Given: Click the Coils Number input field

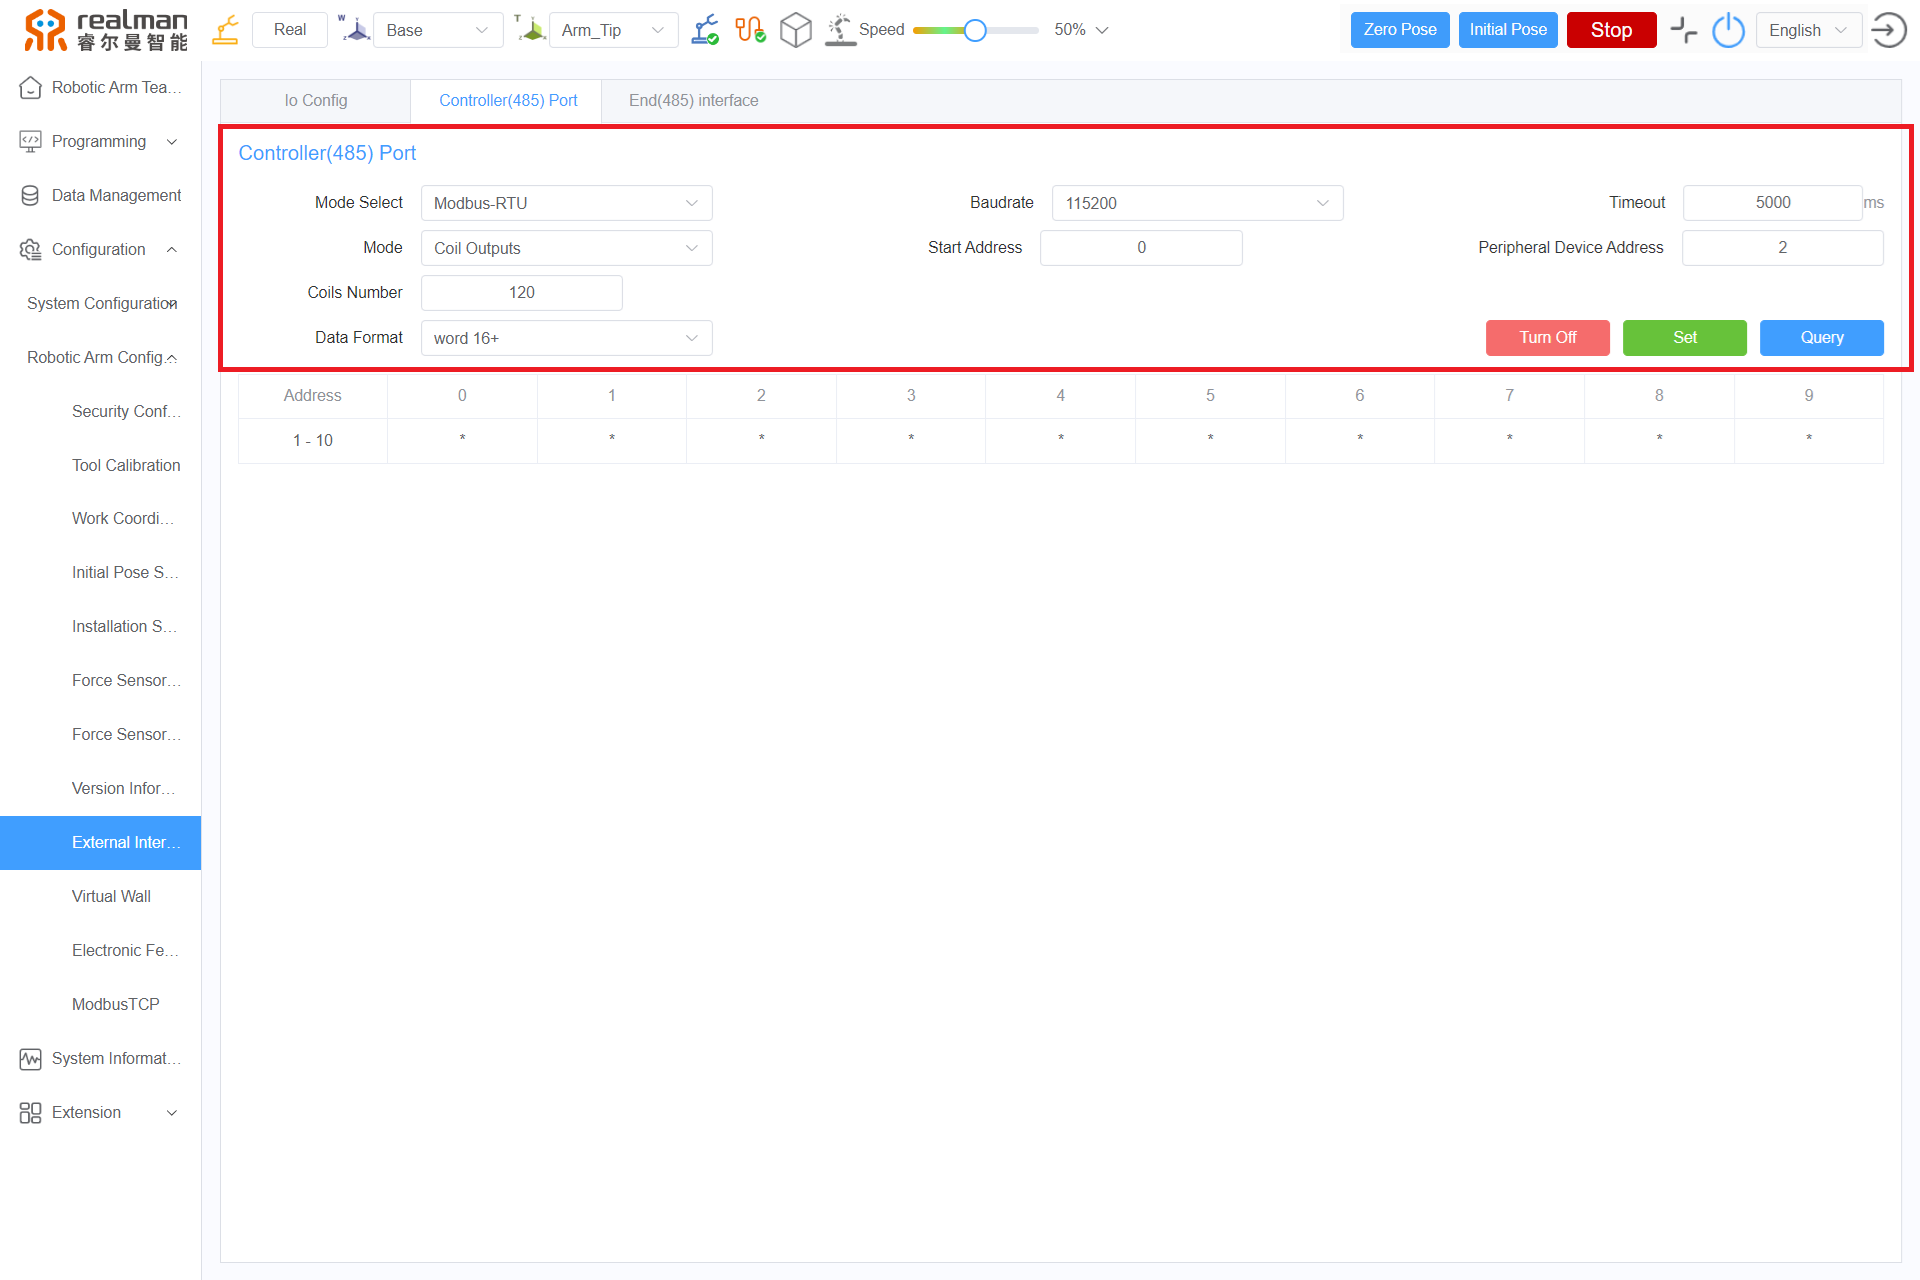Looking at the screenshot, I should click(521, 293).
